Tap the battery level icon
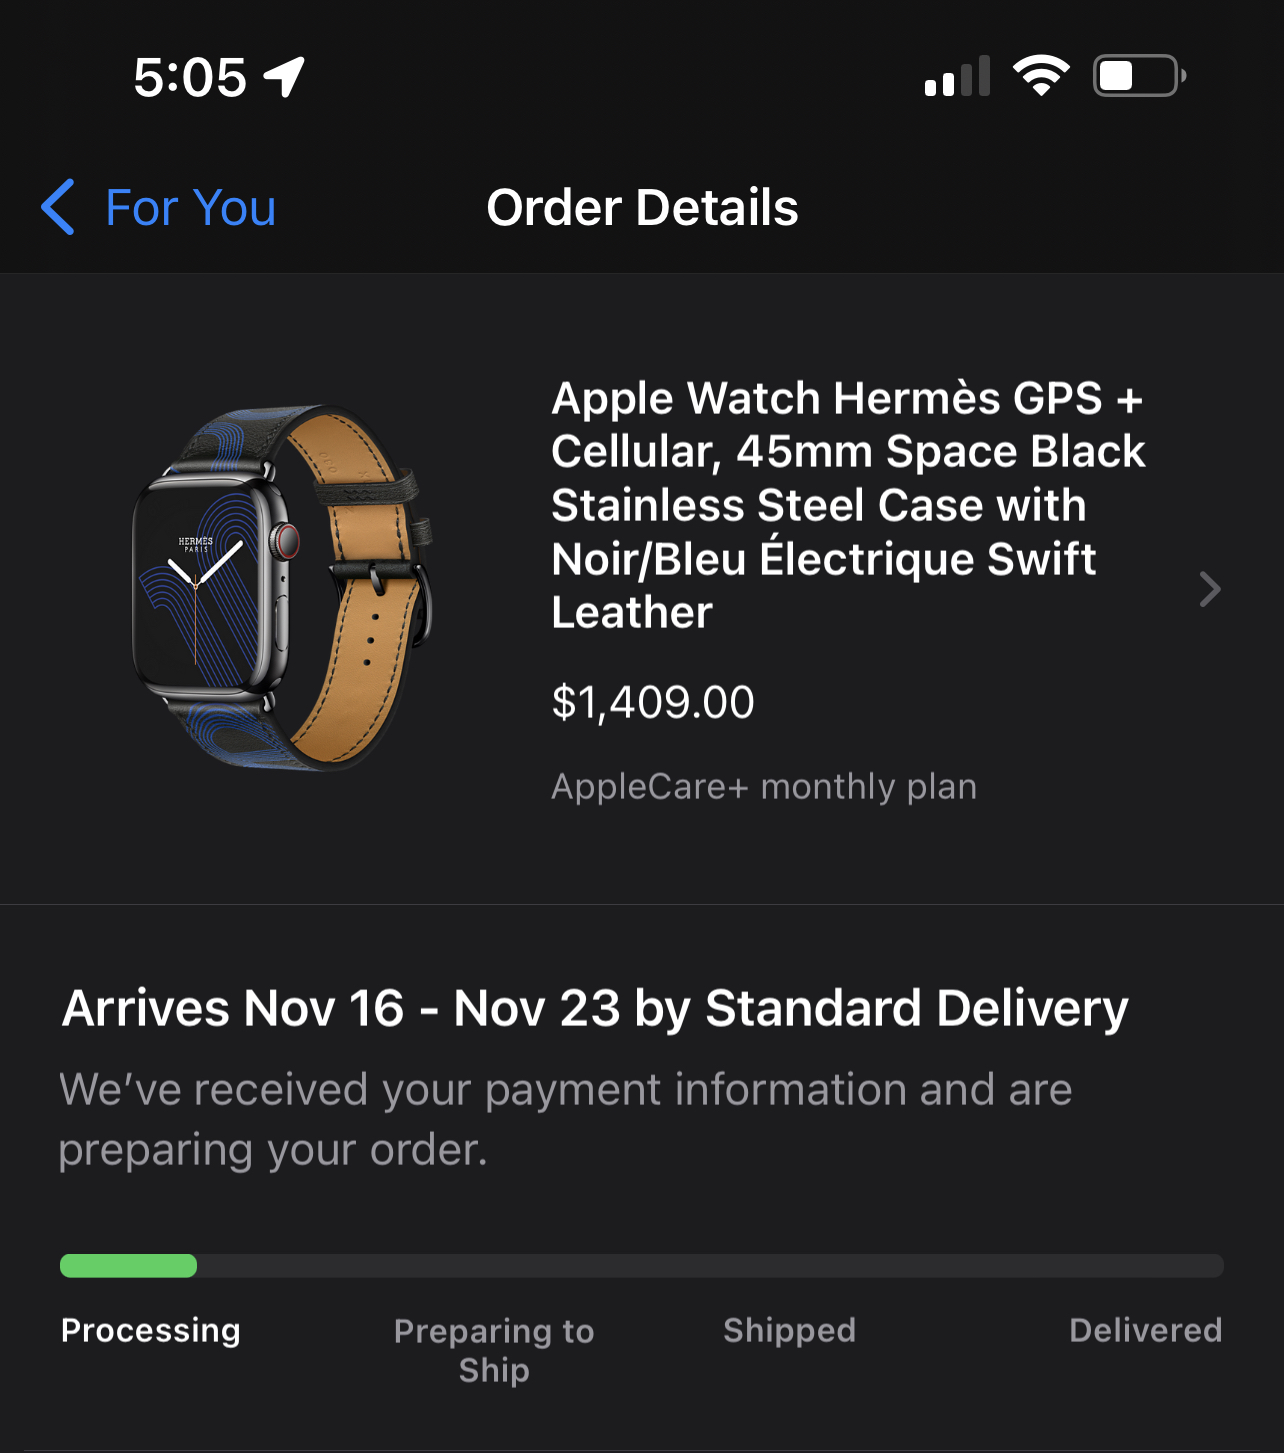1284x1453 pixels. pyautogui.click(x=1139, y=76)
